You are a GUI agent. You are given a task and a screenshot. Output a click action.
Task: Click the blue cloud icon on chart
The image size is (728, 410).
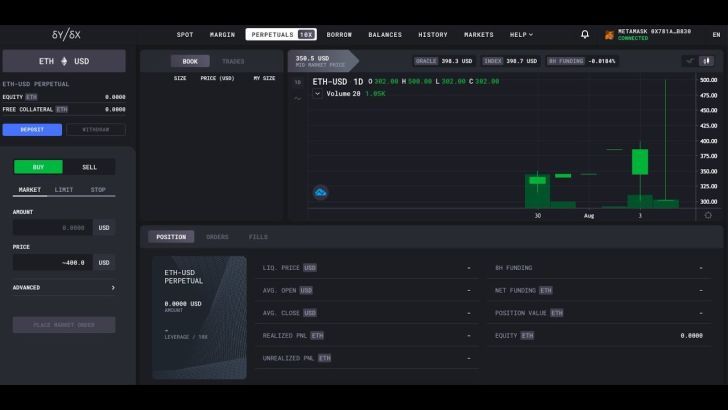pos(321,192)
